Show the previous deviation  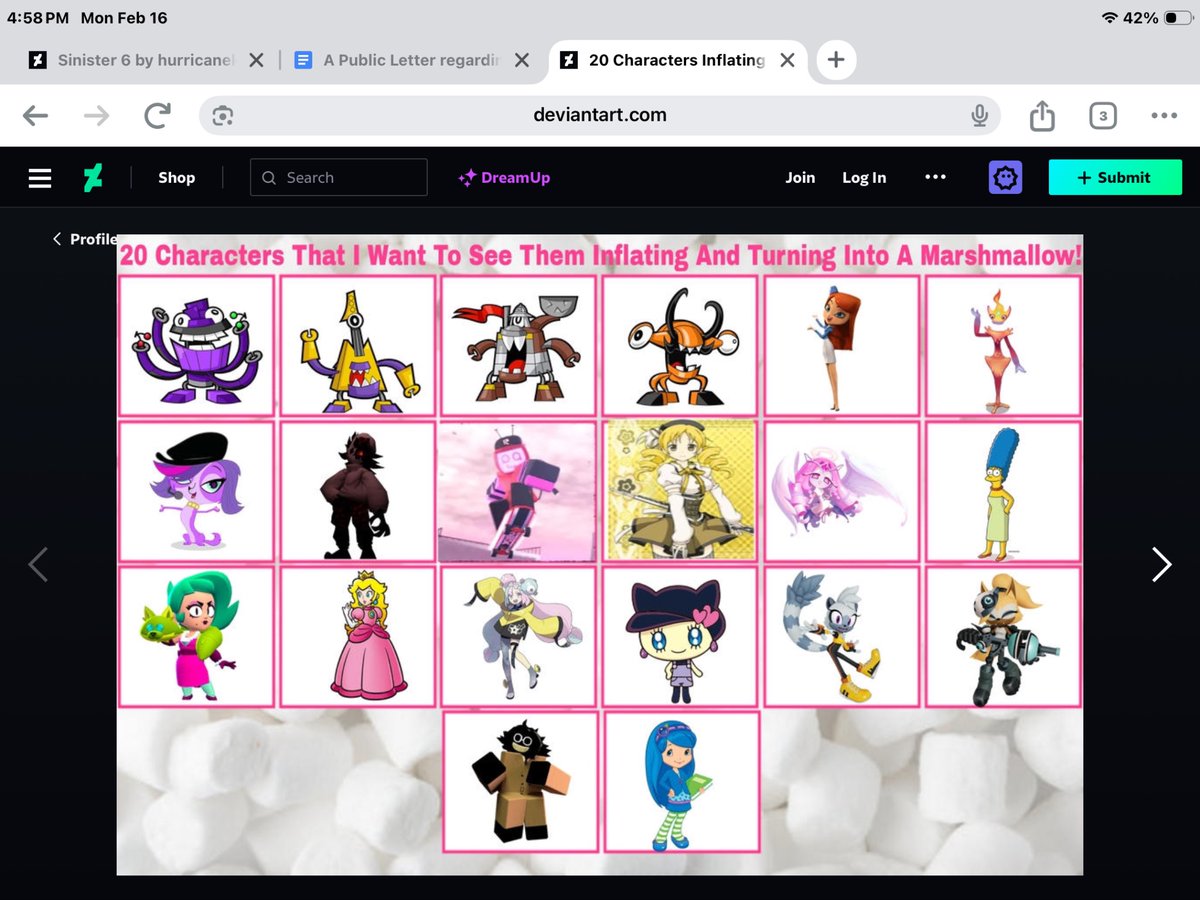(38, 565)
